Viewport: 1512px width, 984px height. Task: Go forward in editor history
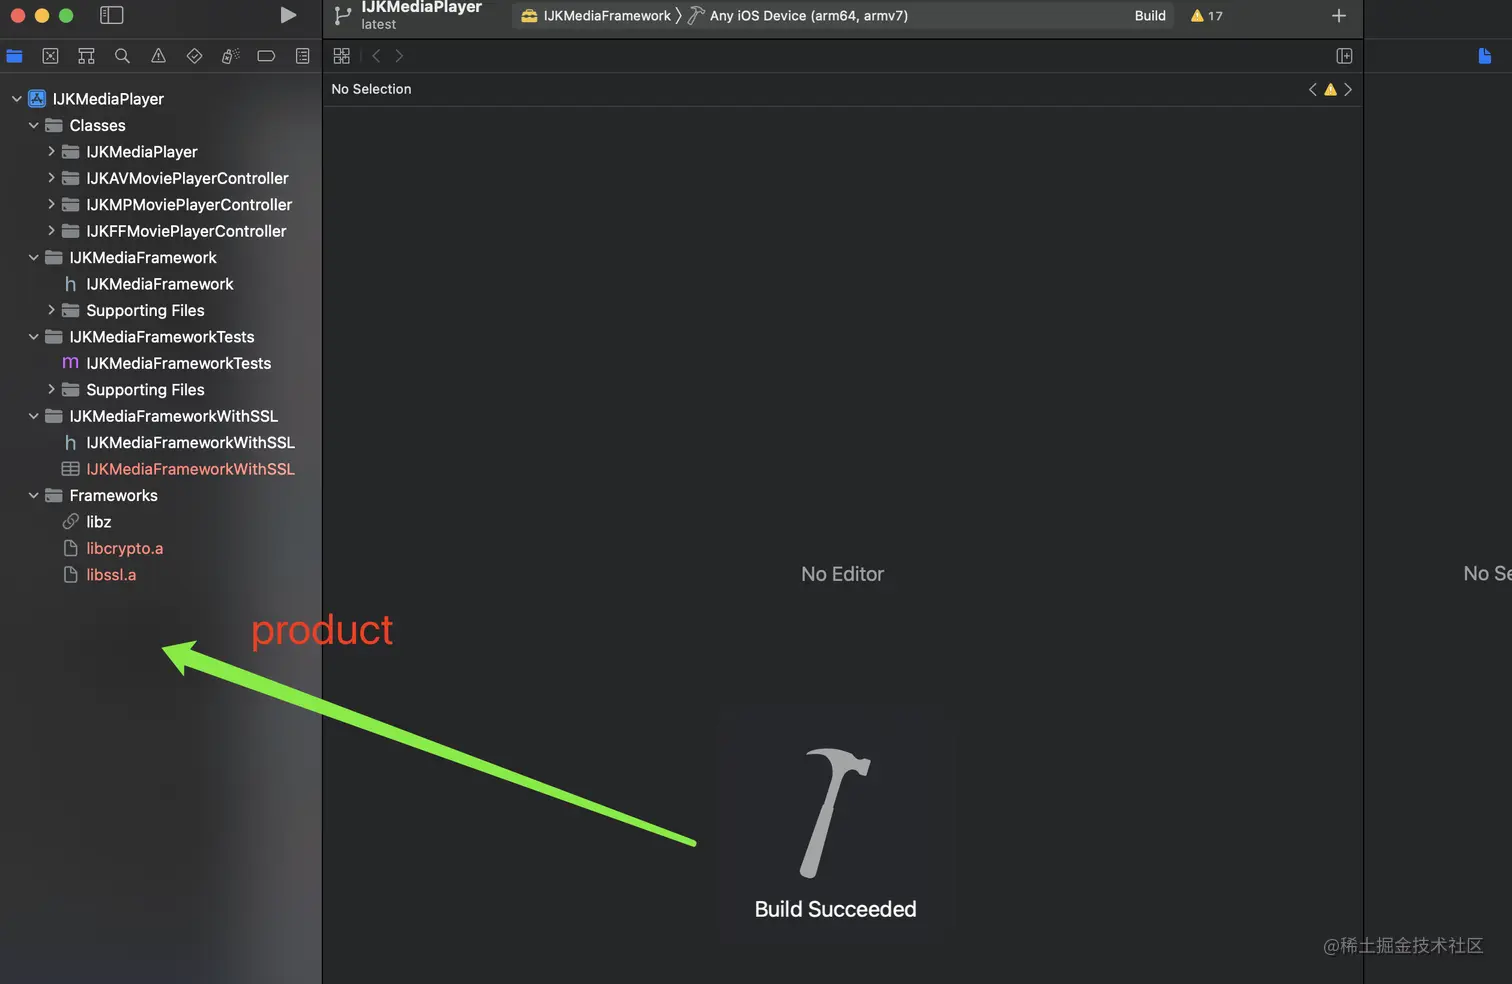(x=399, y=56)
